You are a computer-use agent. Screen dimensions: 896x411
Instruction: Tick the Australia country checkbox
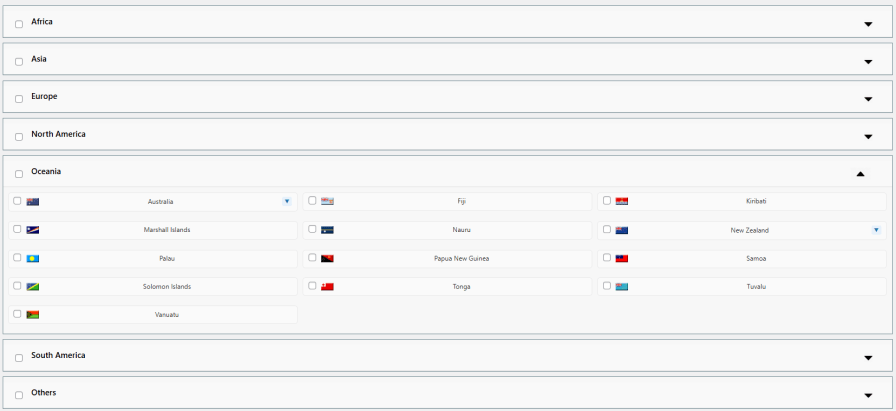[17, 201]
